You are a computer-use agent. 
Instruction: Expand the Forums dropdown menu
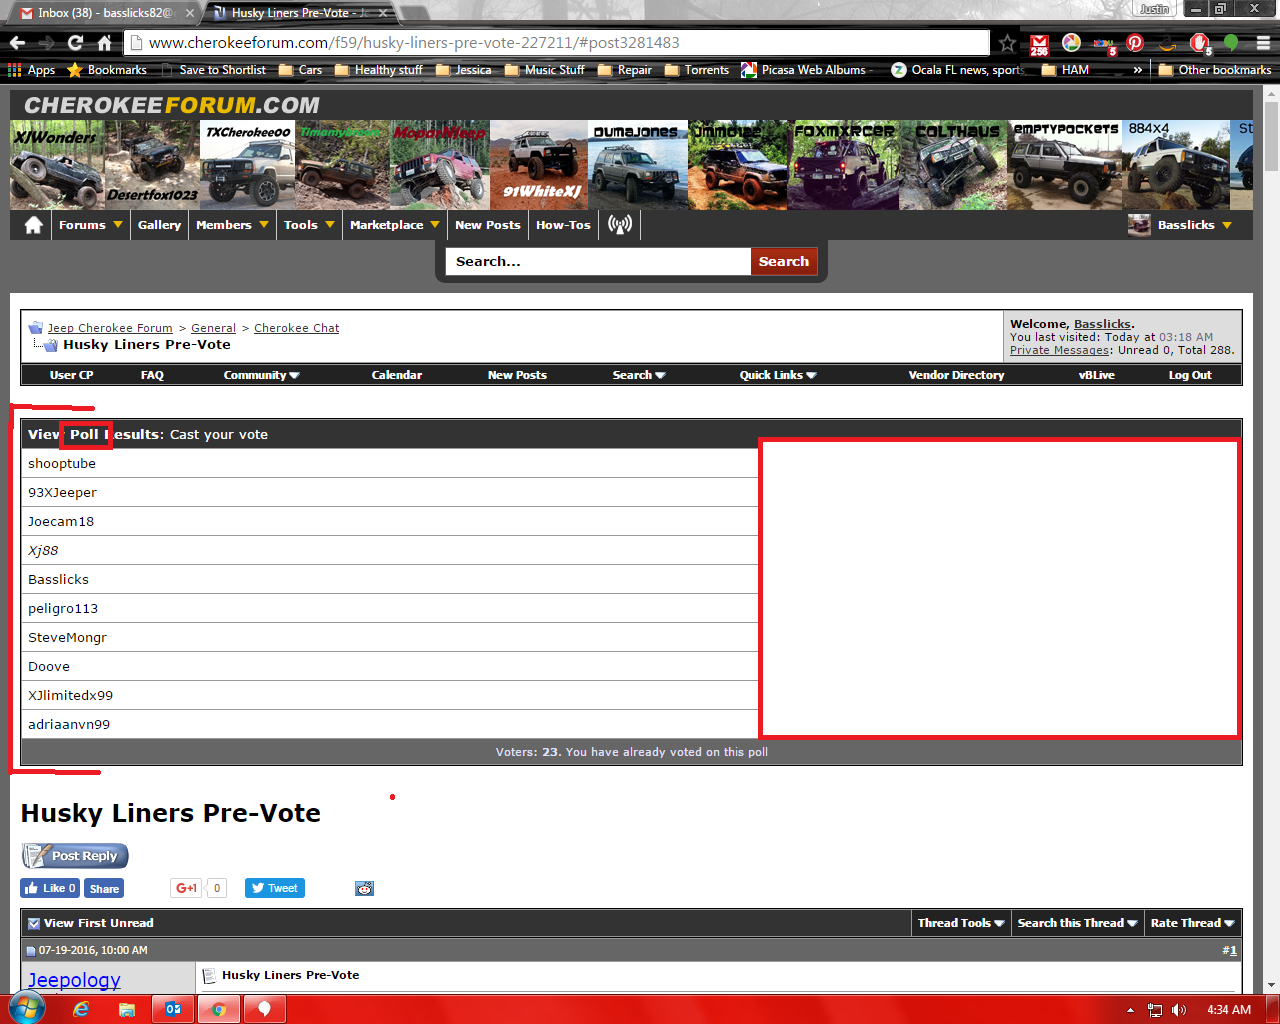coord(90,225)
